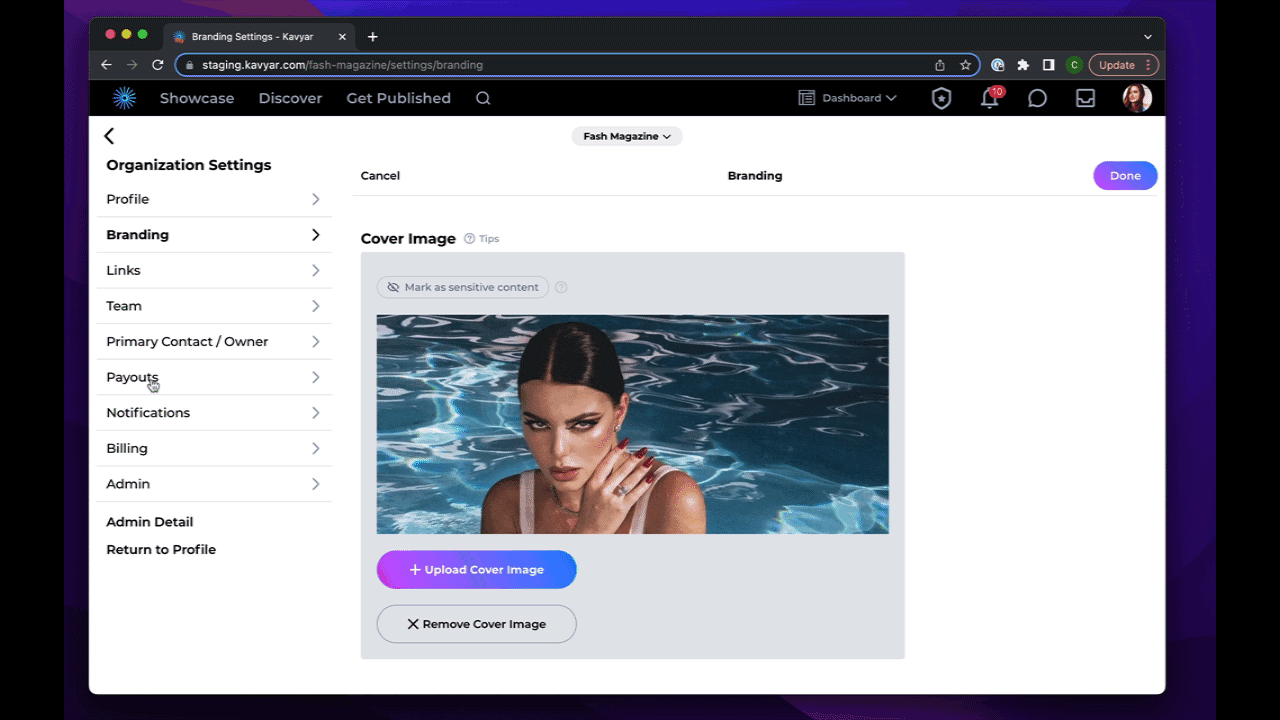
Task: Select Branding in the settings sidebar
Action: (214, 235)
